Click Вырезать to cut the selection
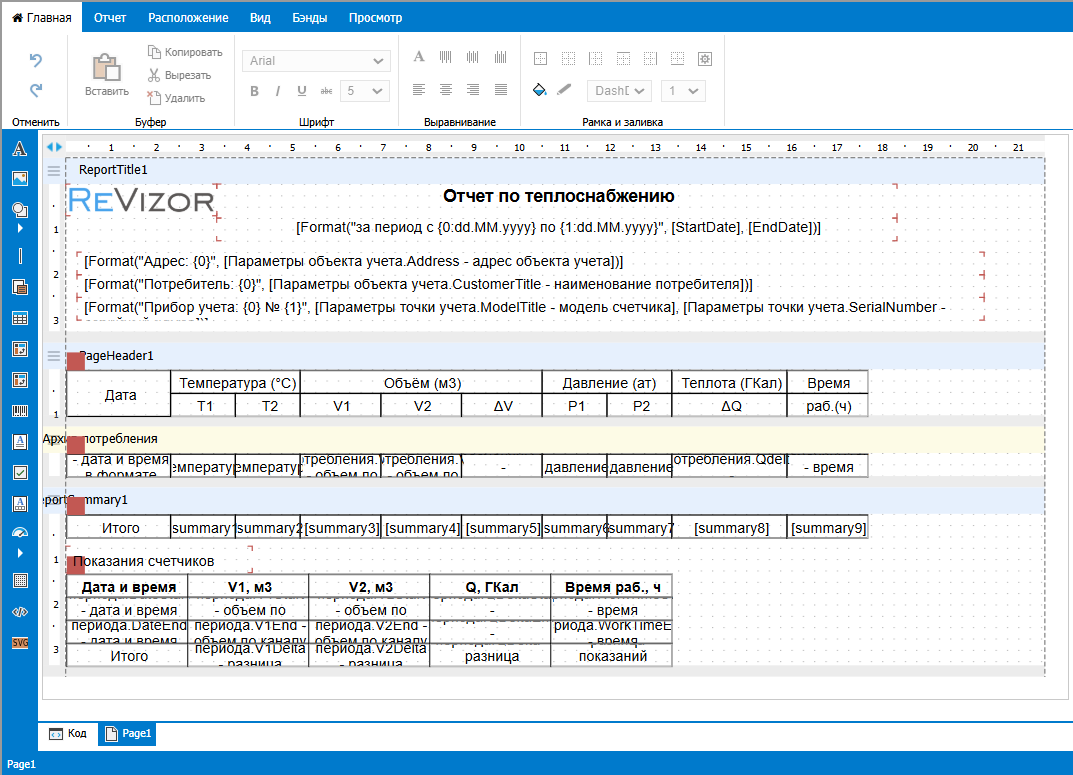This screenshot has width=1073, height=775. click(x=179, y=75)
